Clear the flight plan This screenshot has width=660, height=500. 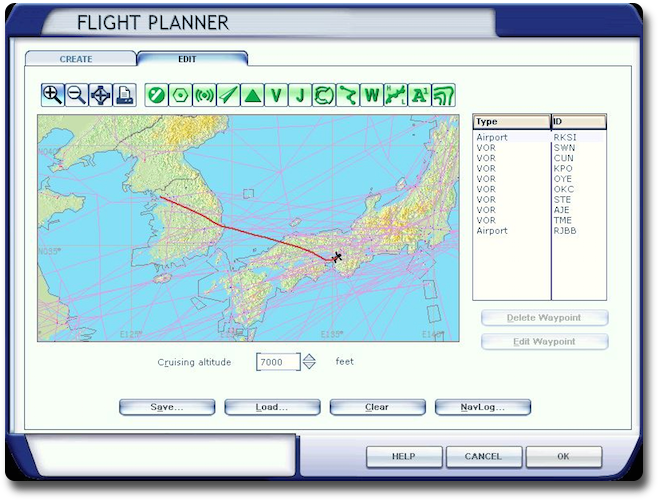pos(378,407)
